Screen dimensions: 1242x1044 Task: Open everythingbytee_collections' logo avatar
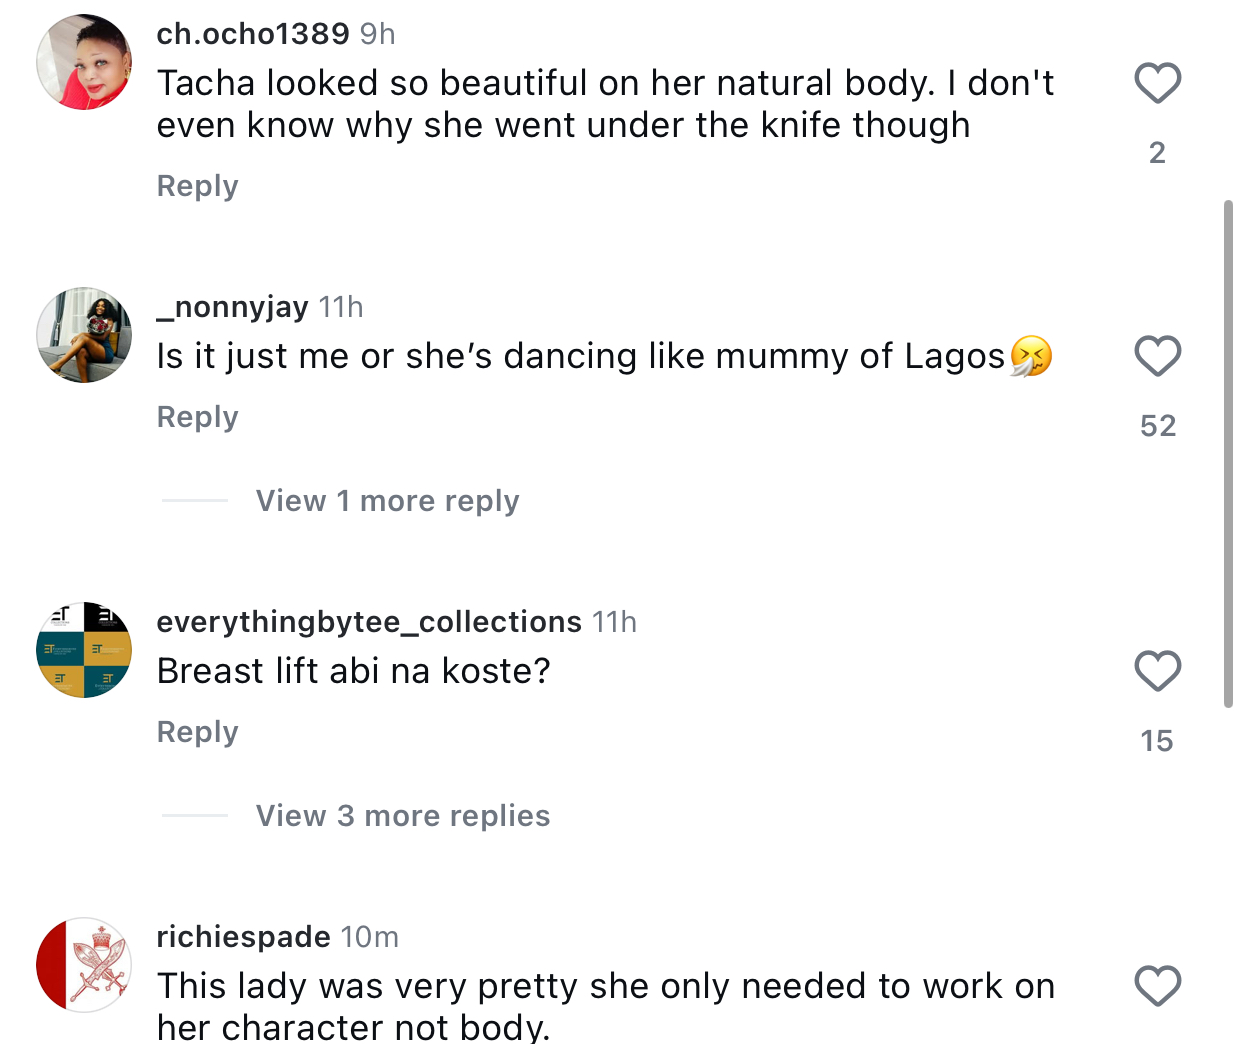[84, 650]
